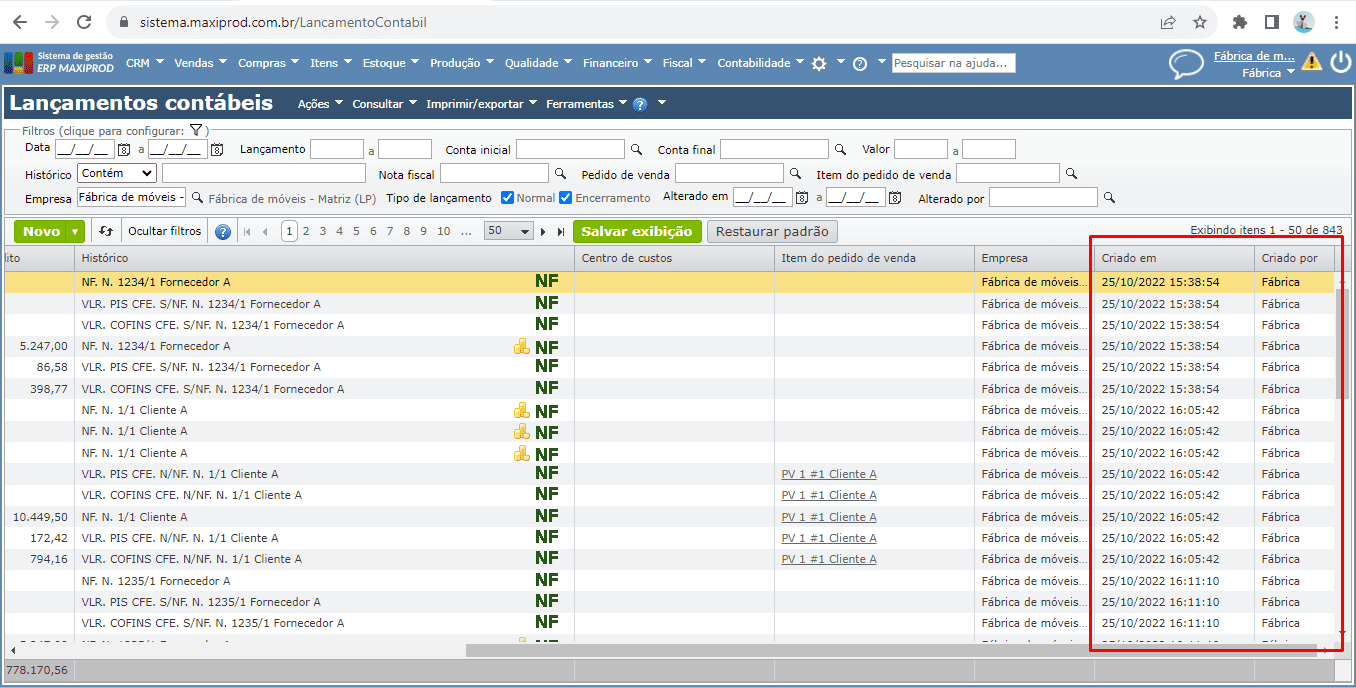1356x688 pixels.
Task: Click Ocultar filtros
Action: pos(165,232)
